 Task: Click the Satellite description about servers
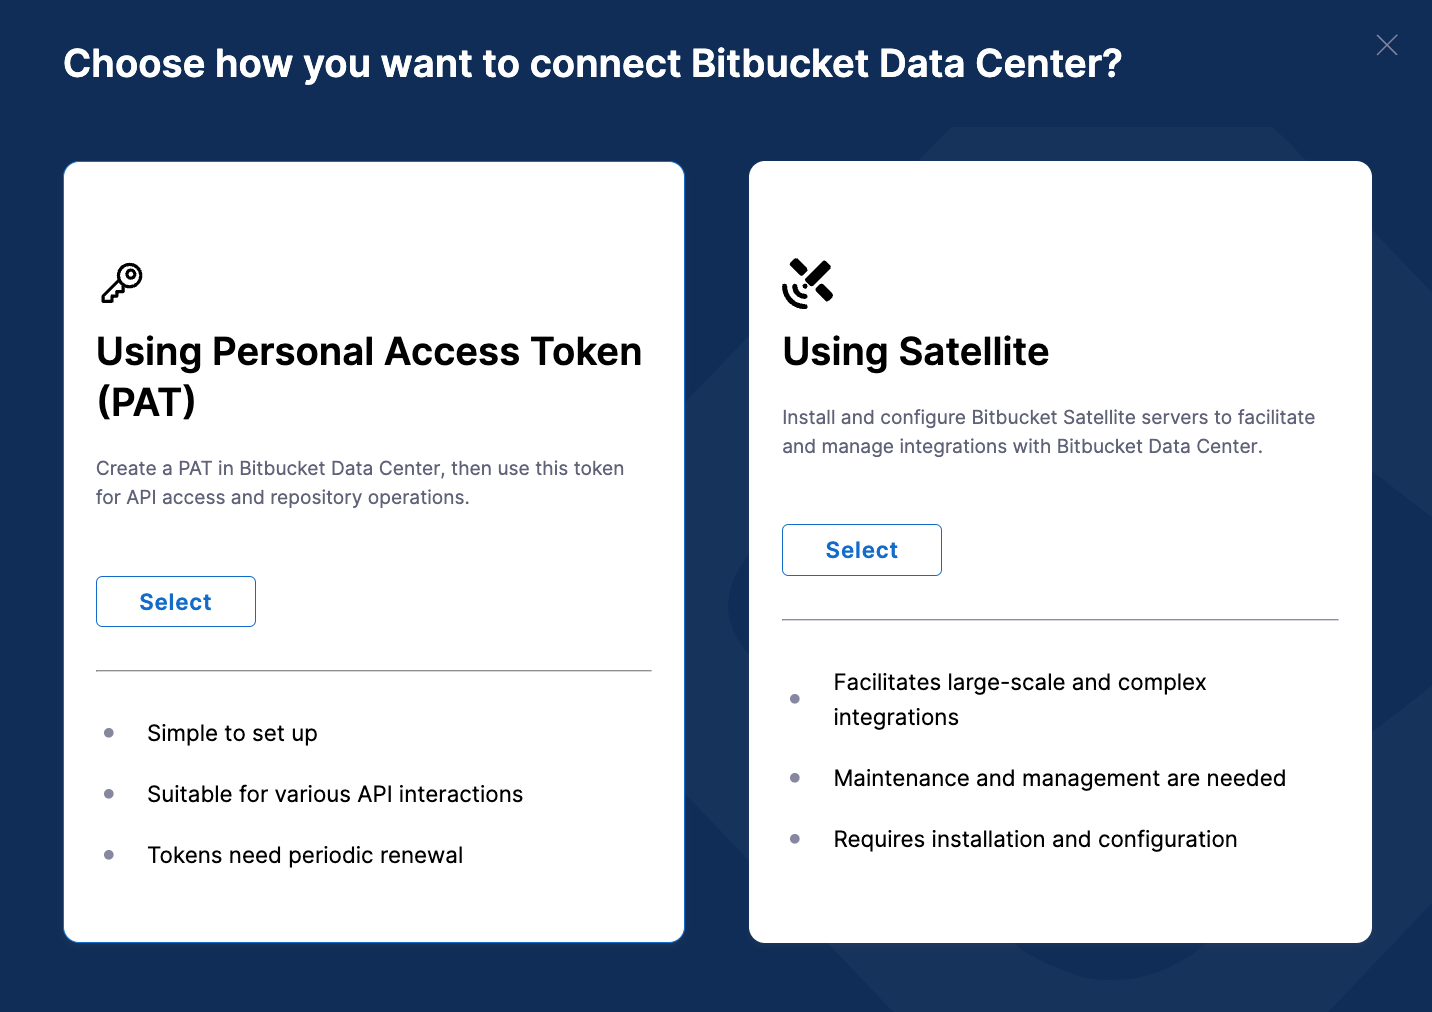point(1048,432)
